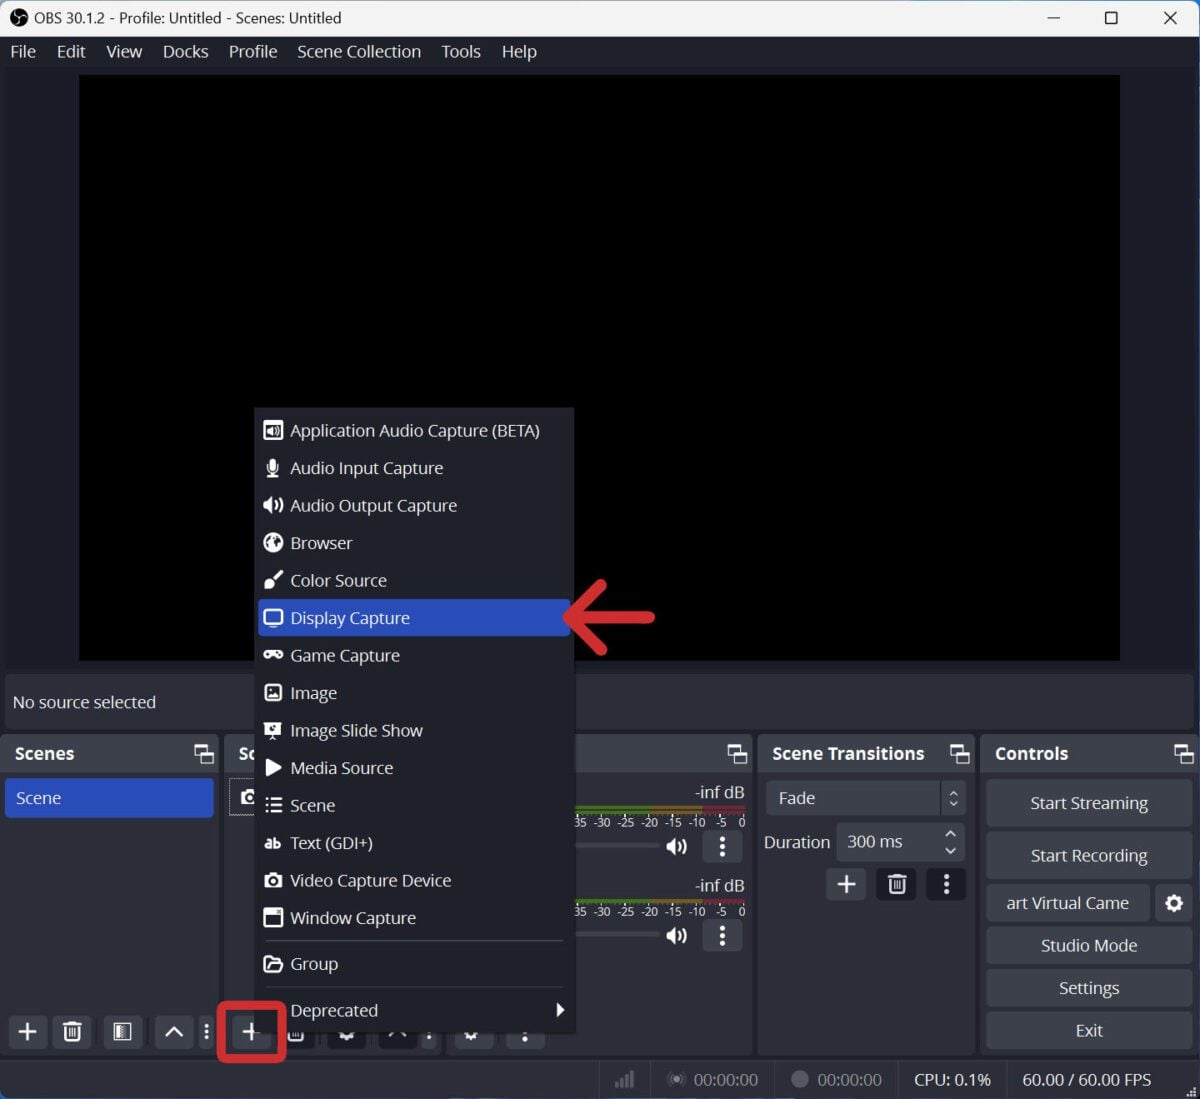Open scene filters via the filter icon
Screen dimensions: 1200x1099
[x=123, y=1032]
